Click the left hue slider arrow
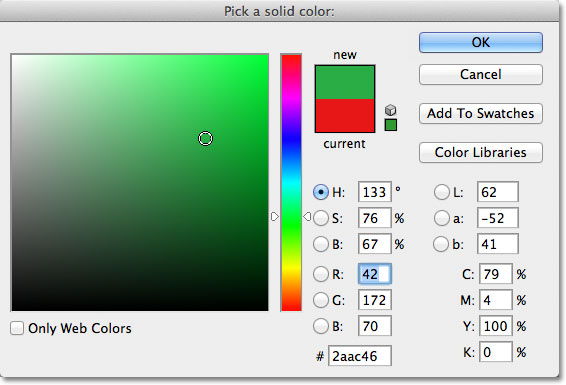This screenshot has height=385, width=566. point(275,216)
